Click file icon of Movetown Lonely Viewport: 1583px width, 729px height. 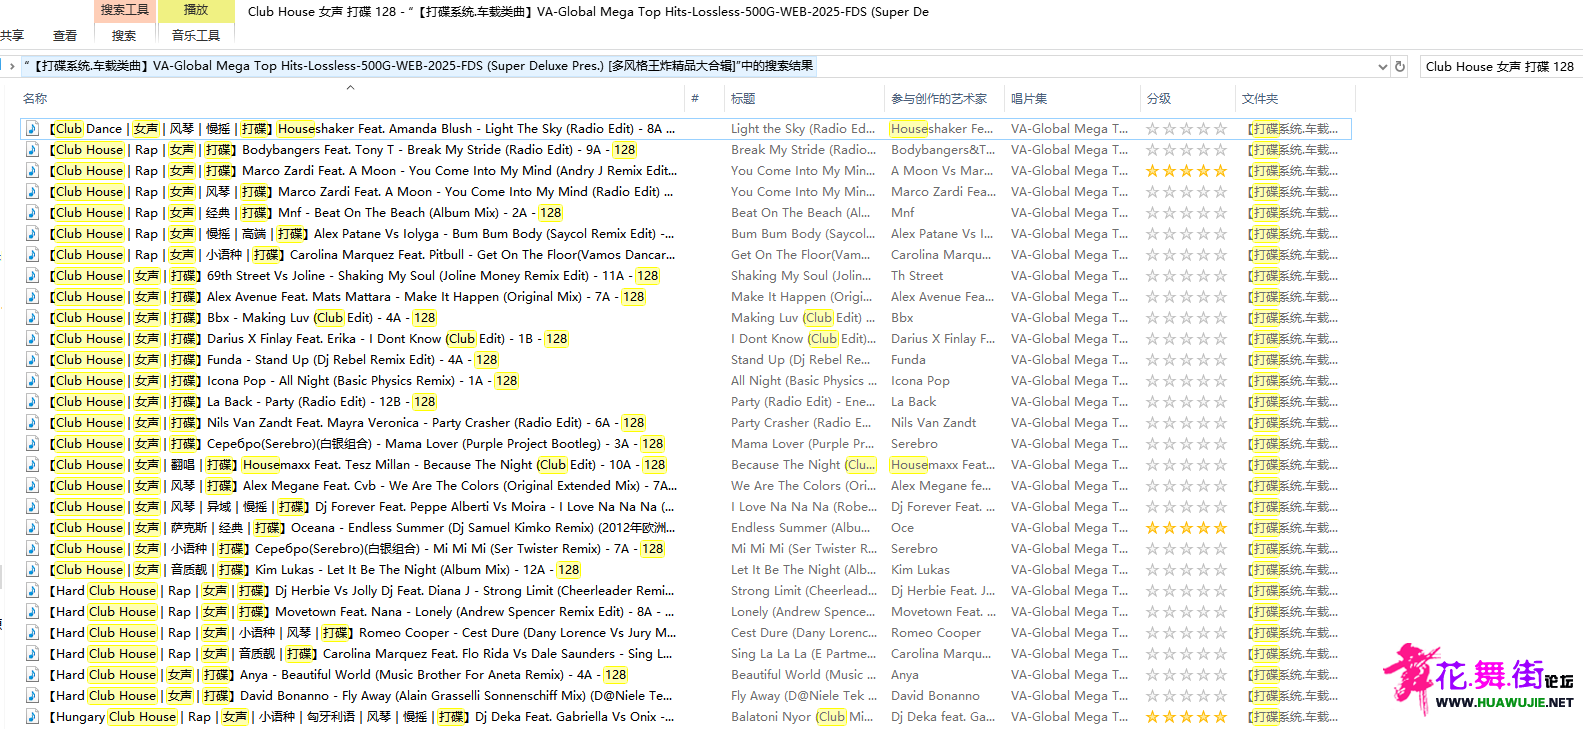33,612
